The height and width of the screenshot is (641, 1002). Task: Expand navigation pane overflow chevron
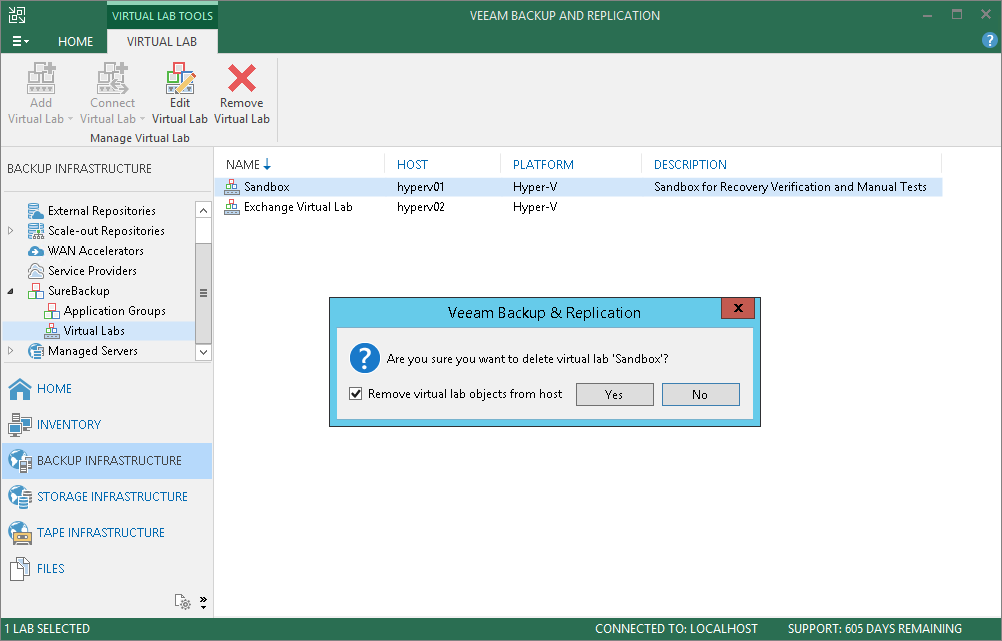203,602
